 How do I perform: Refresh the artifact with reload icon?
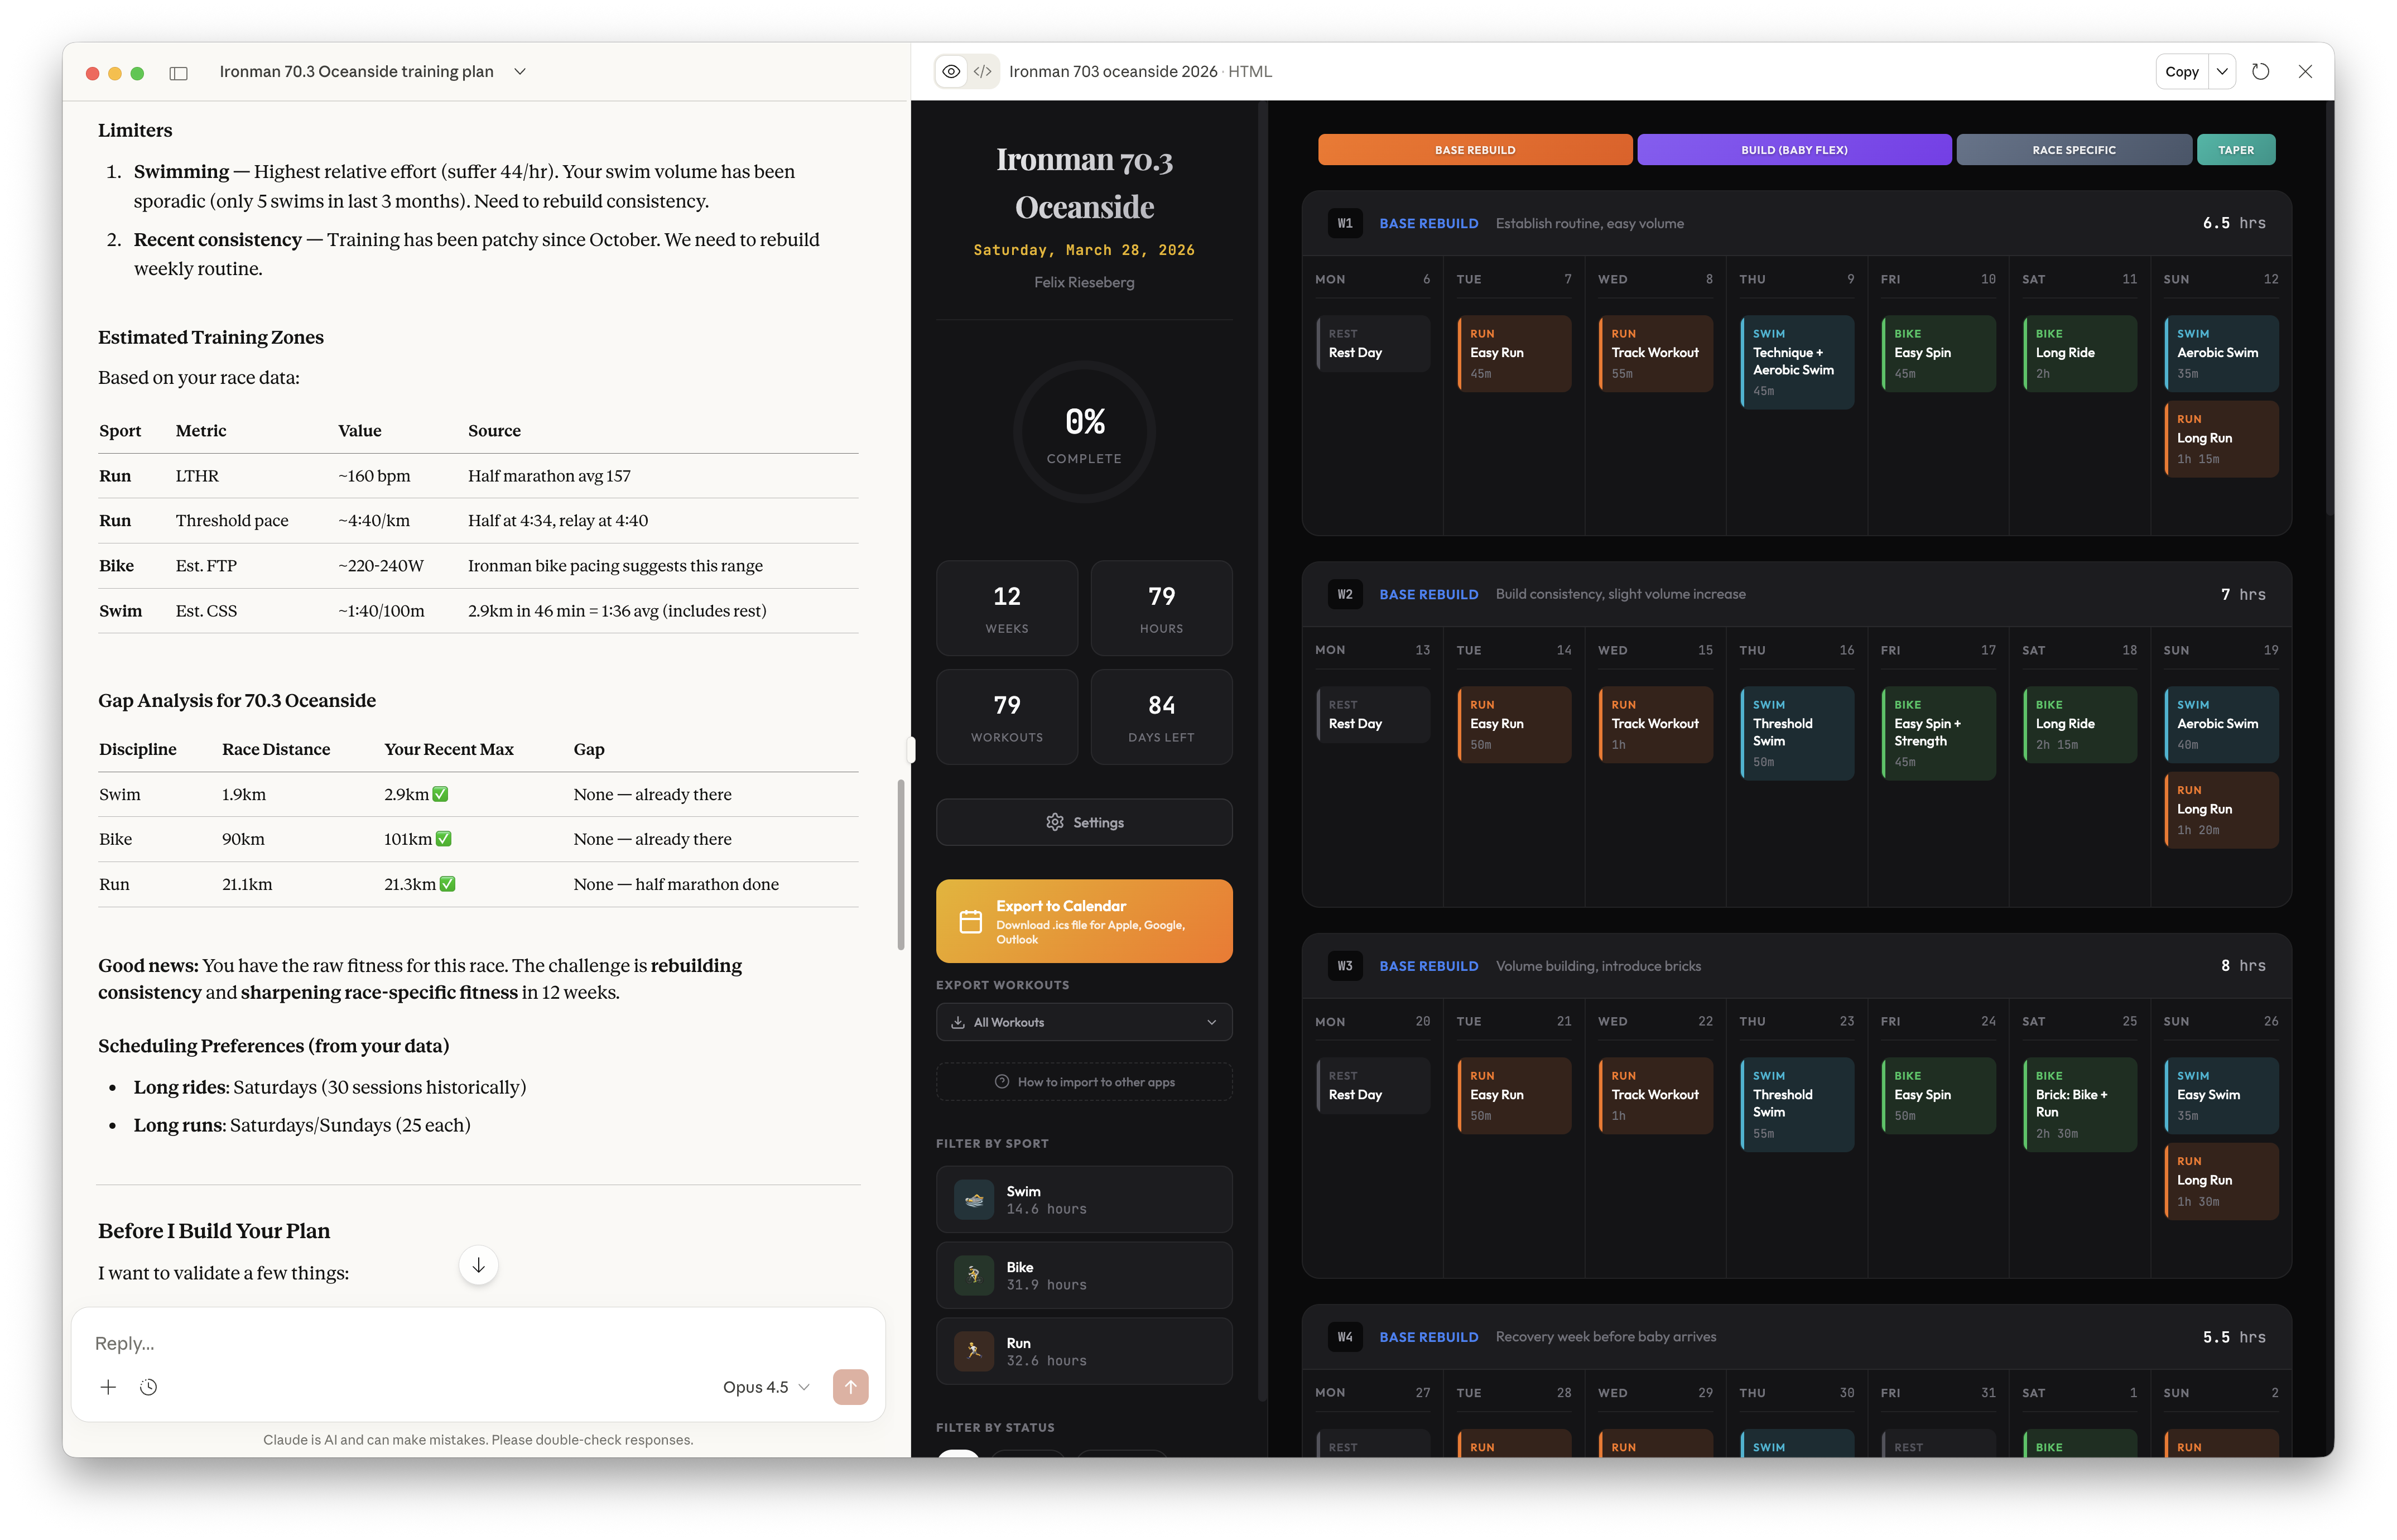(x=2260, y=72)
